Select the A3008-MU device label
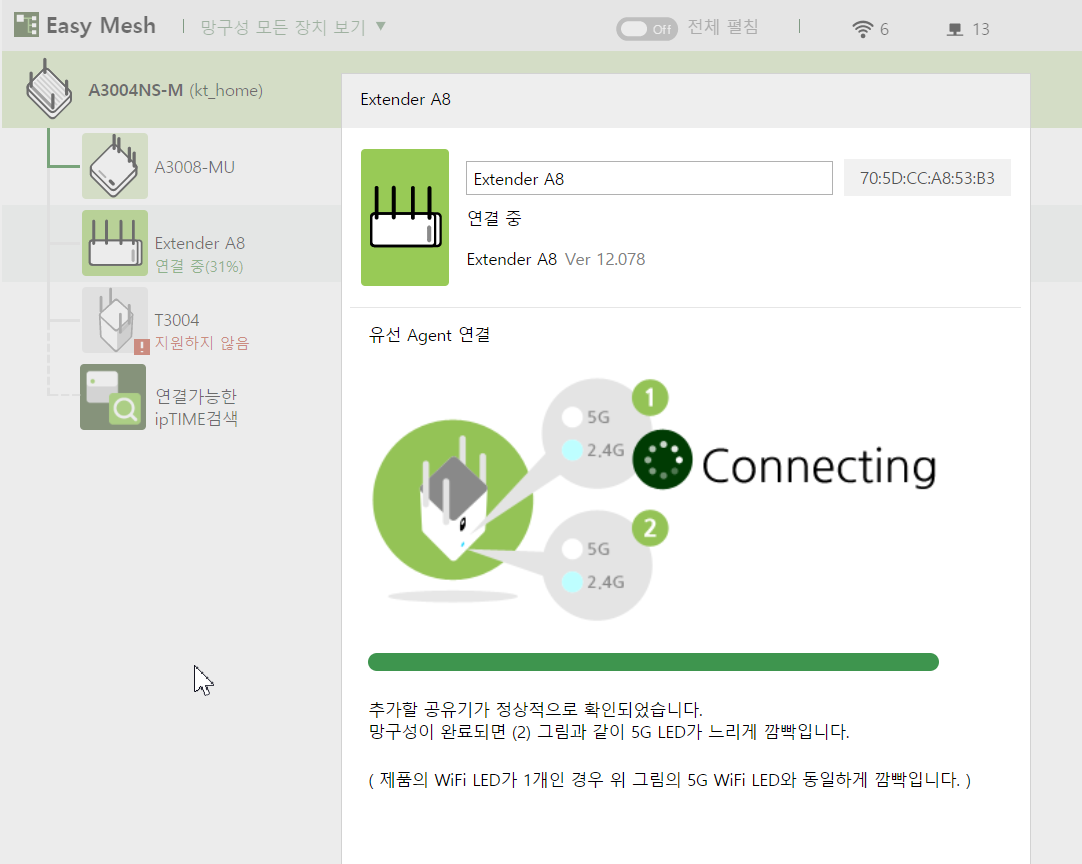This screenshot has width=1082, height=864. pyautogui.click(x=195, y=167)
